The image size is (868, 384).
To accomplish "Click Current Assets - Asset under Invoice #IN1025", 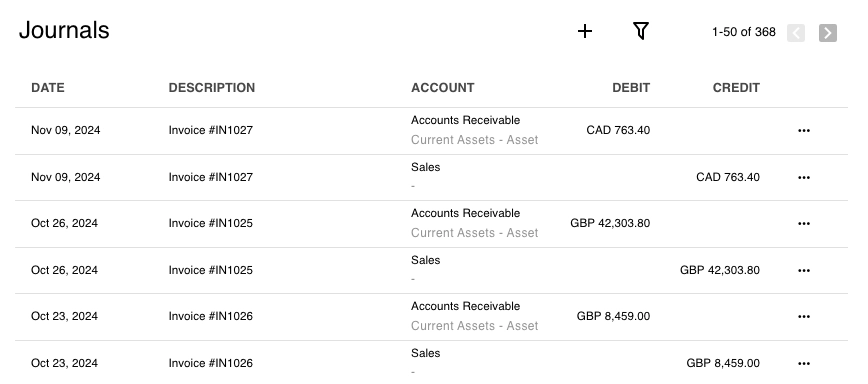I will (474, 233).
